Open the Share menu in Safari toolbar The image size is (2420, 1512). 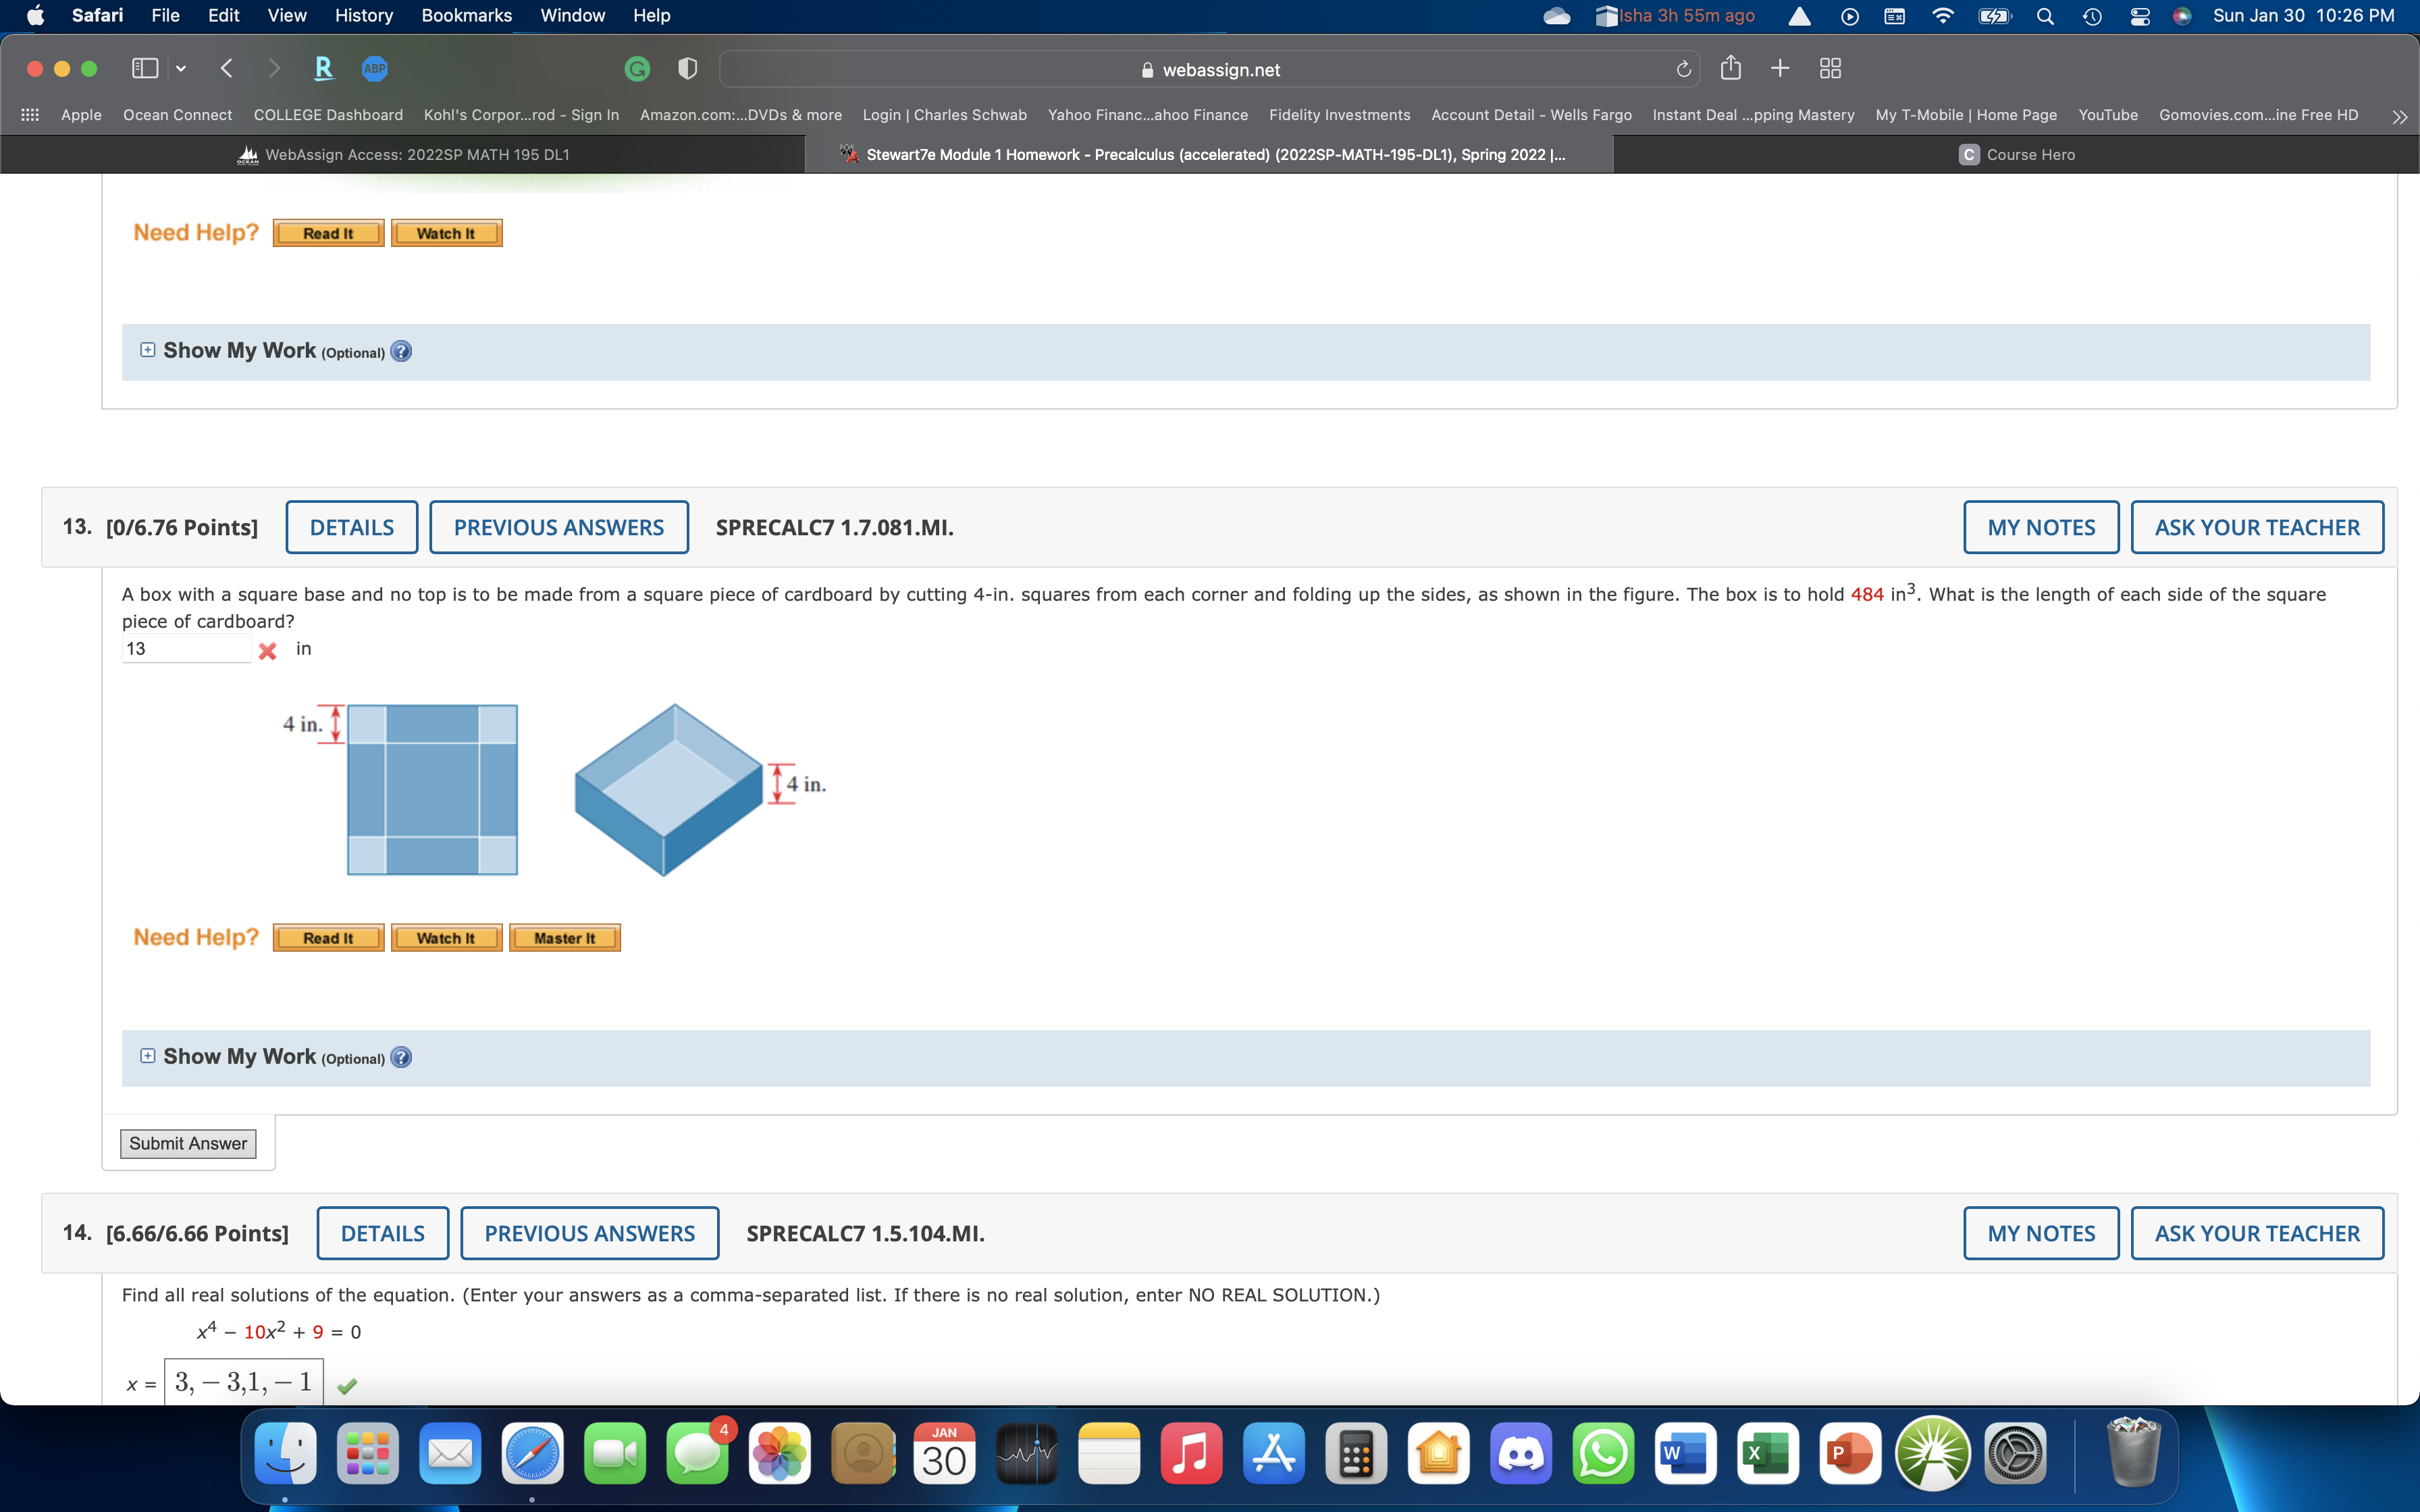(1730, 68)
